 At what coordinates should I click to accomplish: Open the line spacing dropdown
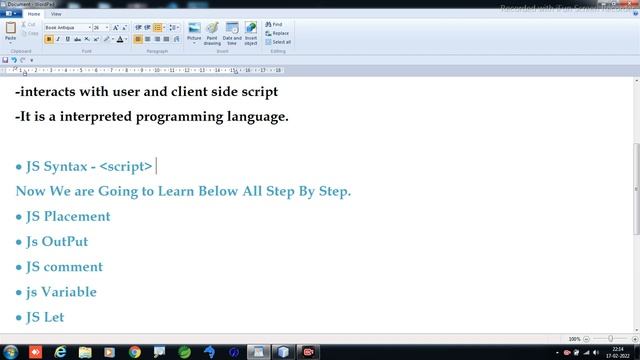174,27
